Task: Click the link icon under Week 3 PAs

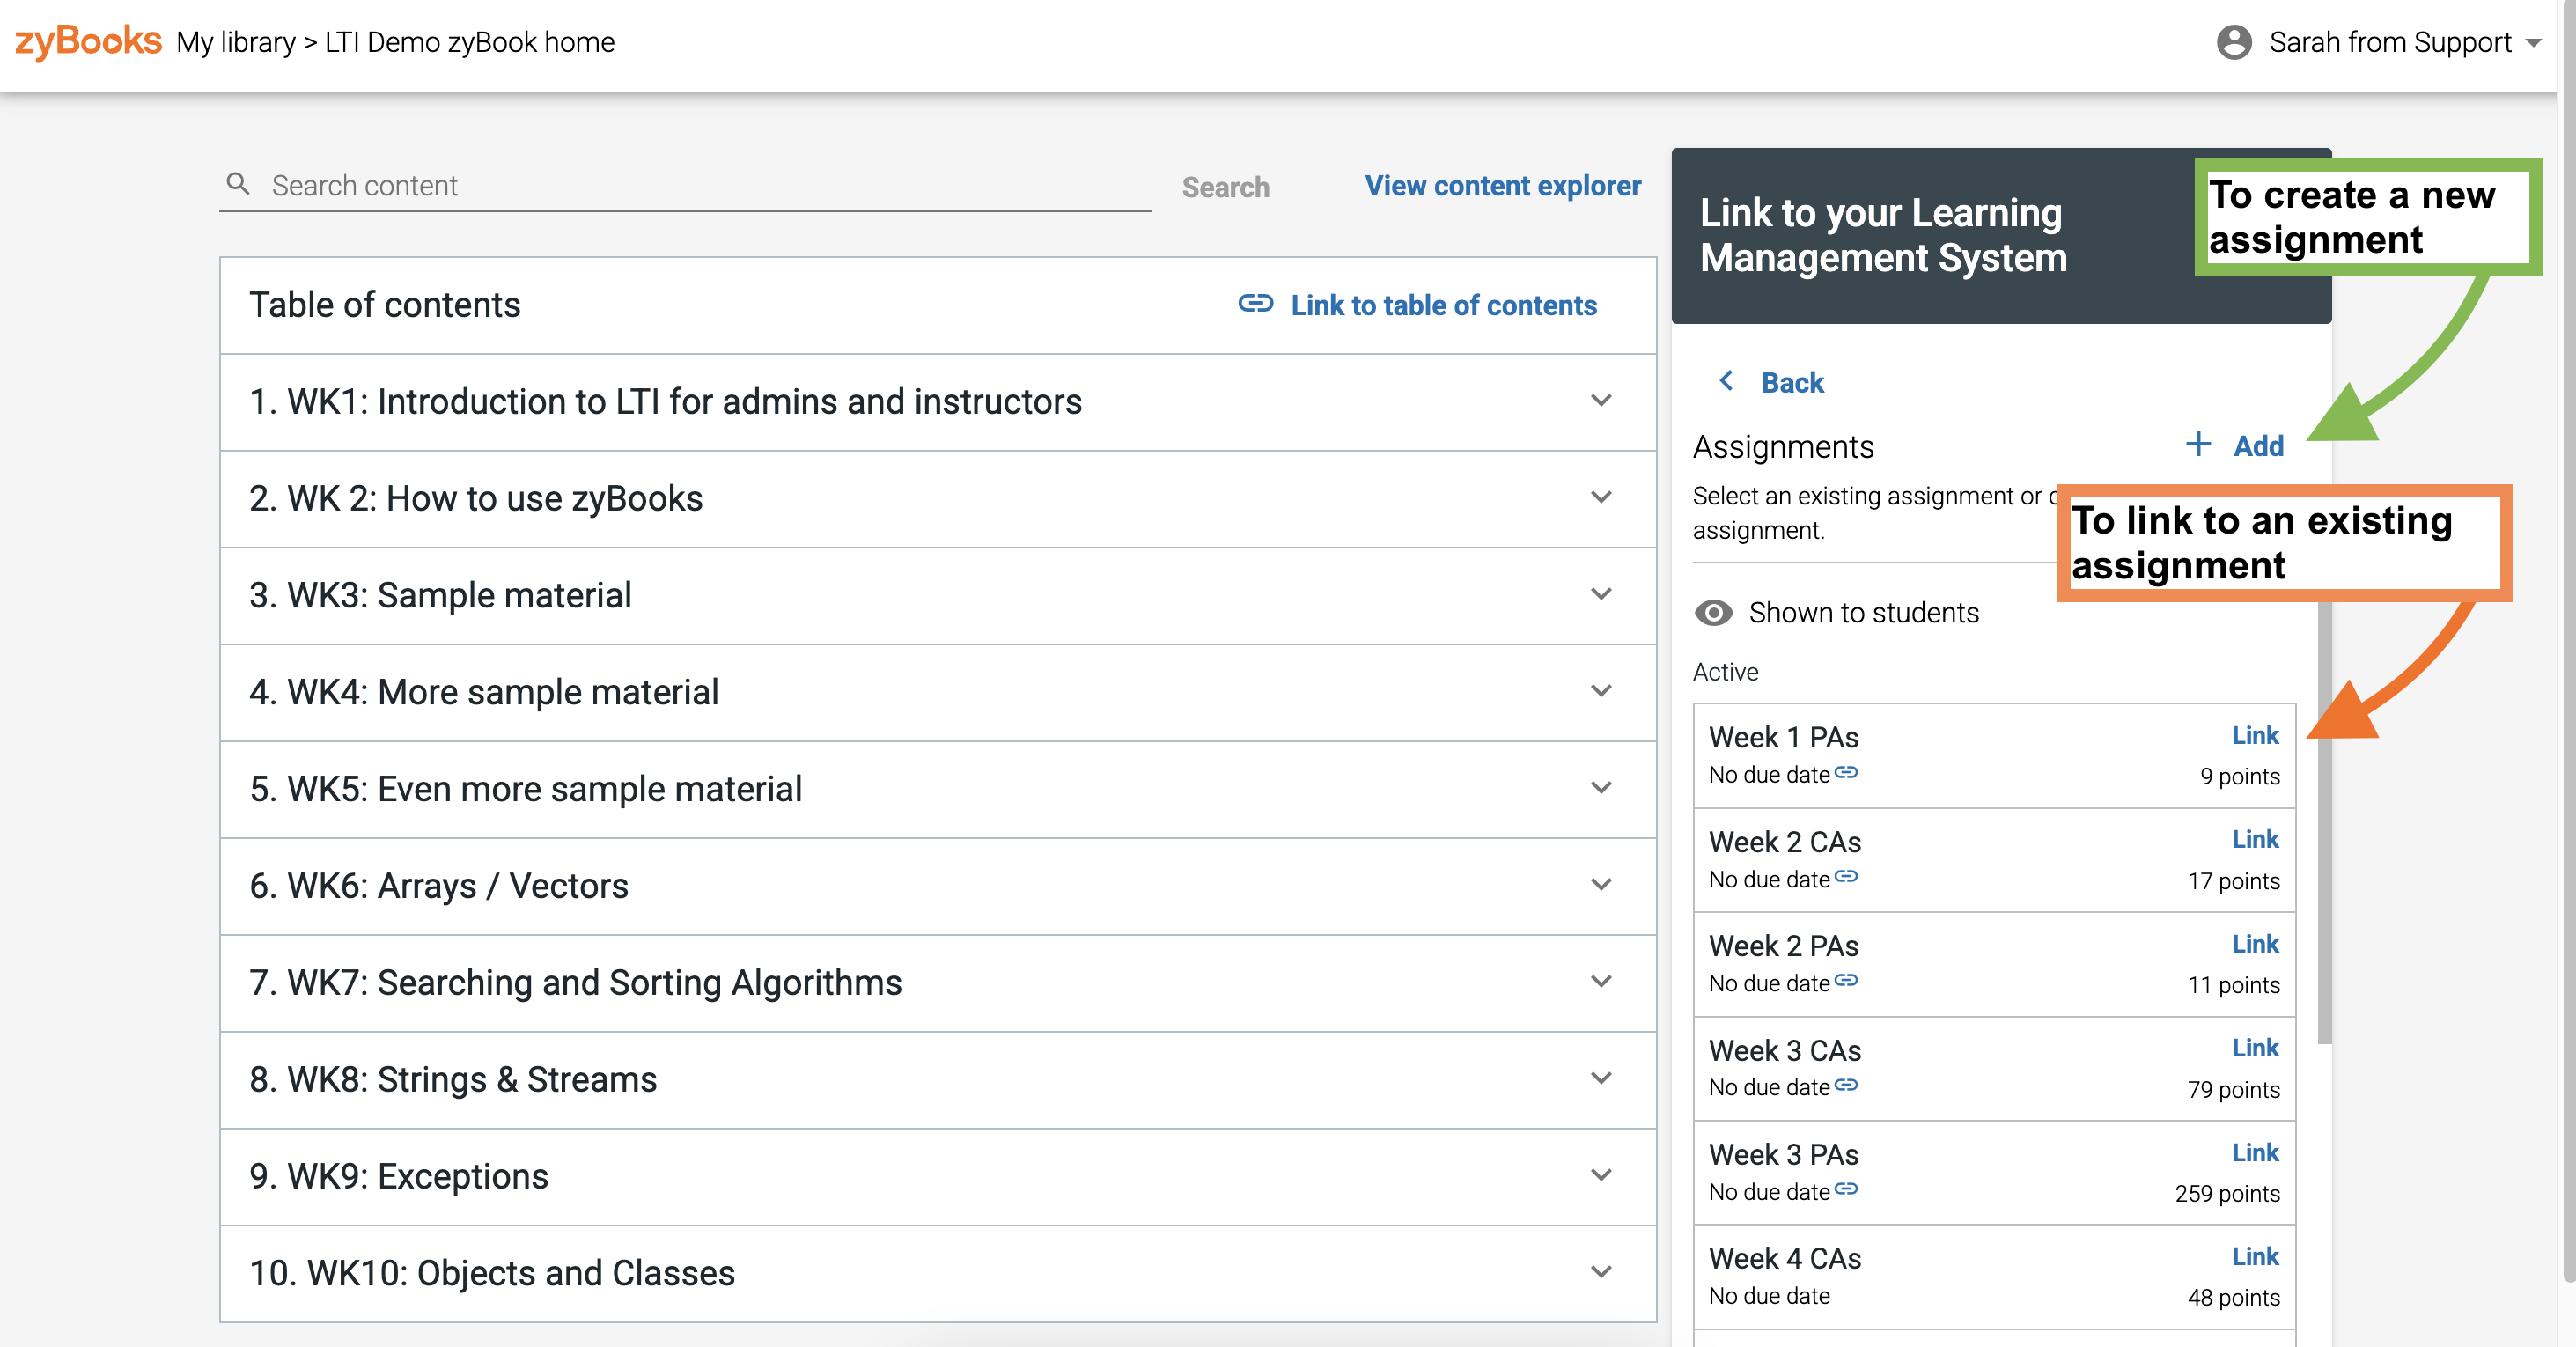Action: (x=1846, y=1189)
